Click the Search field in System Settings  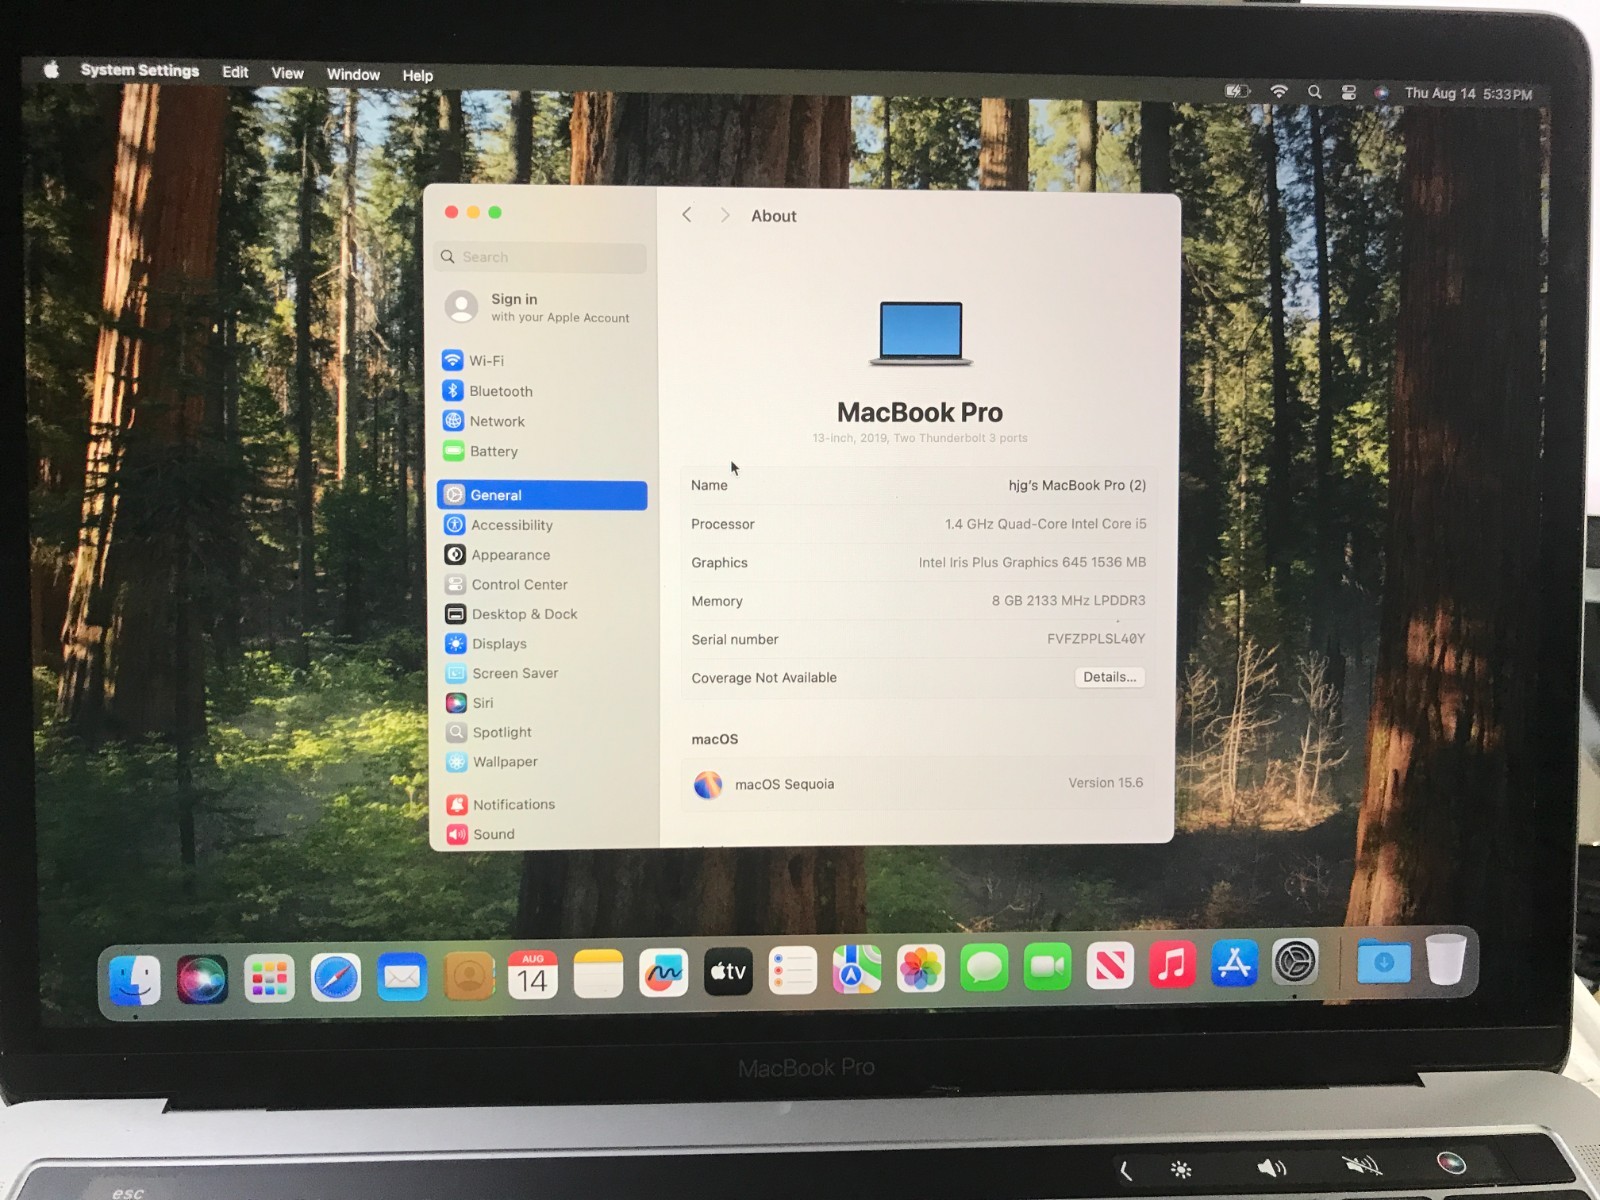click(539, 257)
